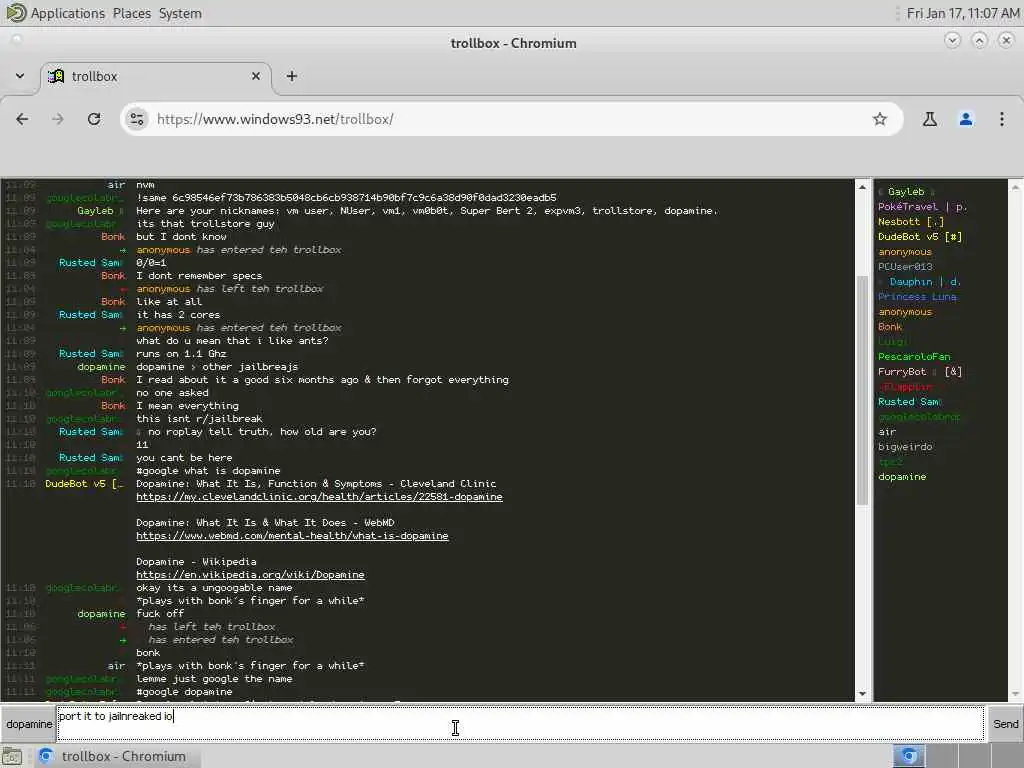Select Princess Luna in the user list

(x=917, y=297)
